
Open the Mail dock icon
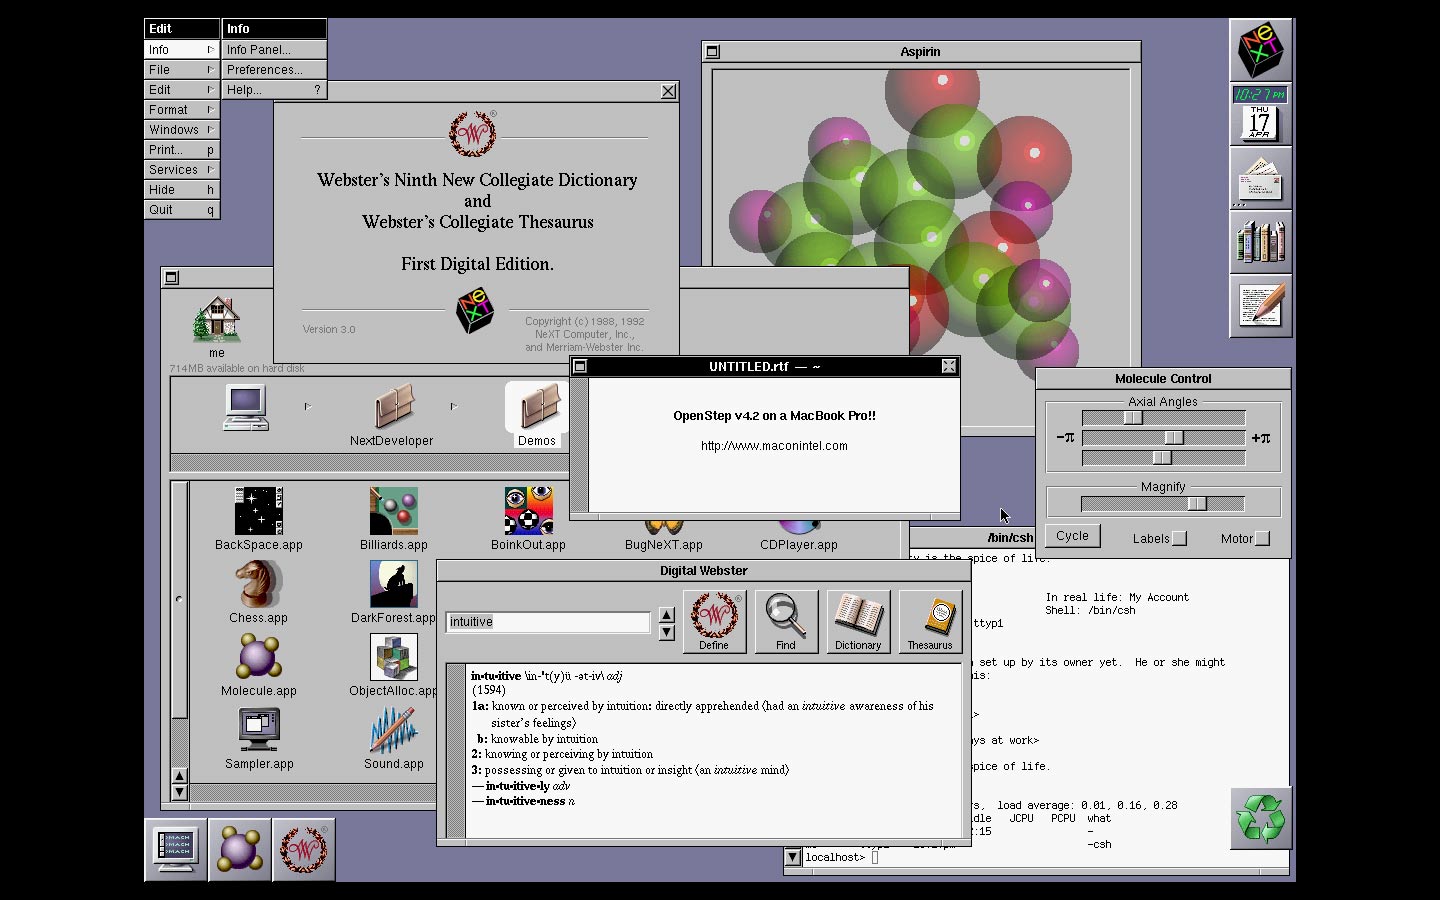(x=1260, y=178)
